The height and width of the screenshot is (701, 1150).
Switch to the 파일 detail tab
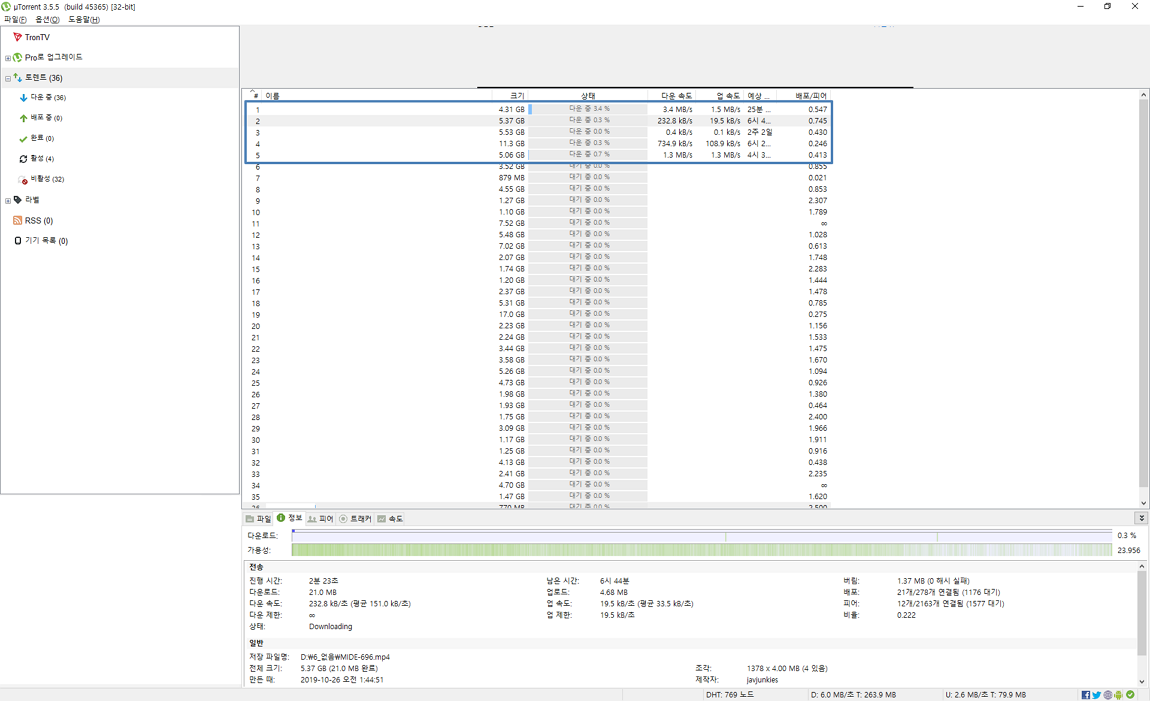(x=258, y=518)
